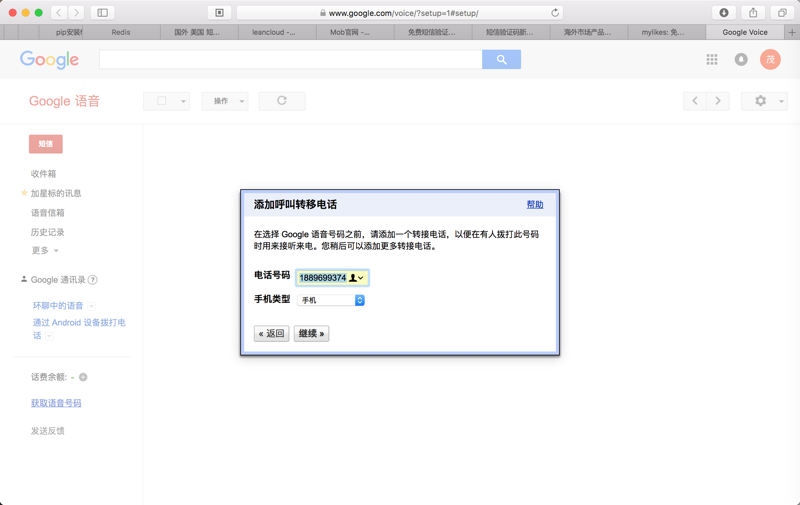The image size is (800, 505).
Task: Open the account avatar menu
Action: click(x=770, y=60)
